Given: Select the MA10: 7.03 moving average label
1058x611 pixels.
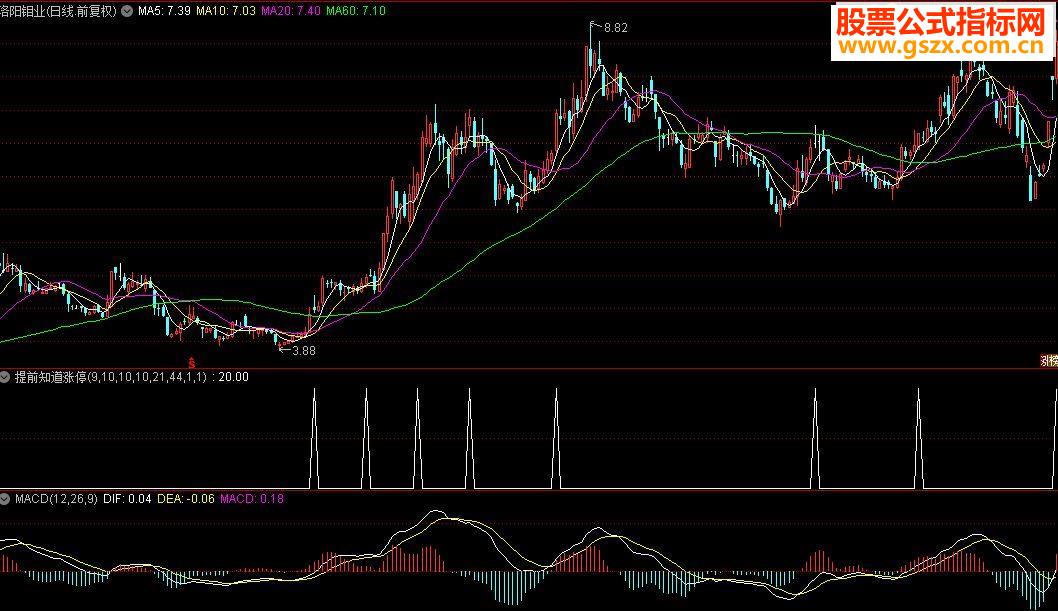Looking at the screenshot, I should (225, 11).
